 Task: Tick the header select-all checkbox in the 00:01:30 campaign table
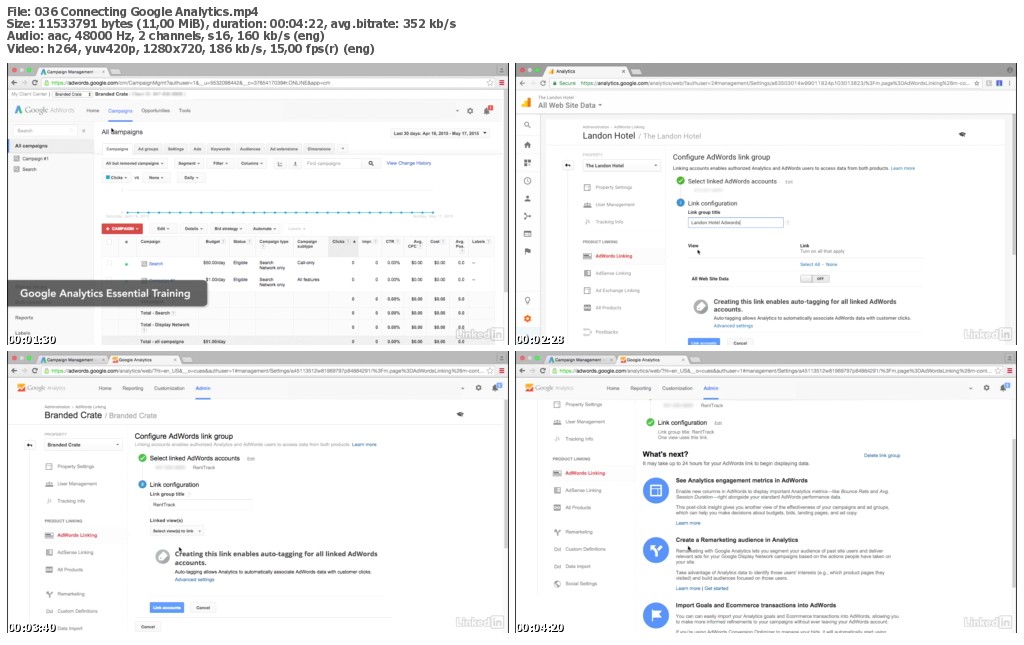pos(109,242)
